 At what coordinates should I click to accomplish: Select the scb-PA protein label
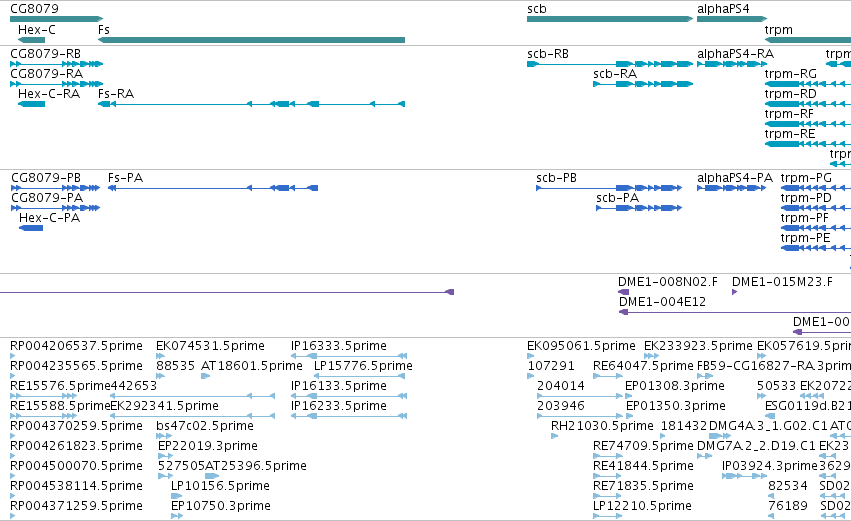[618, 198]
